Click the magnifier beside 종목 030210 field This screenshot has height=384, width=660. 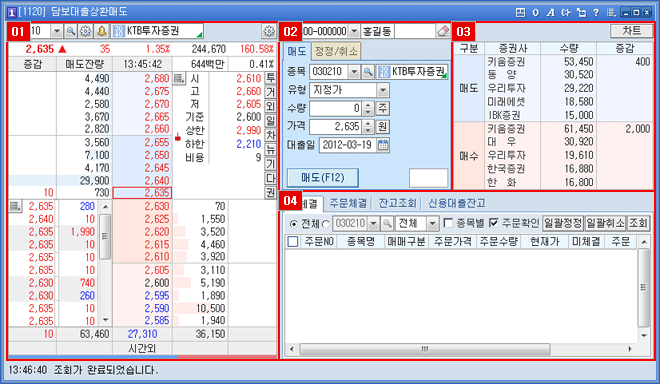[x=367, y=72]
